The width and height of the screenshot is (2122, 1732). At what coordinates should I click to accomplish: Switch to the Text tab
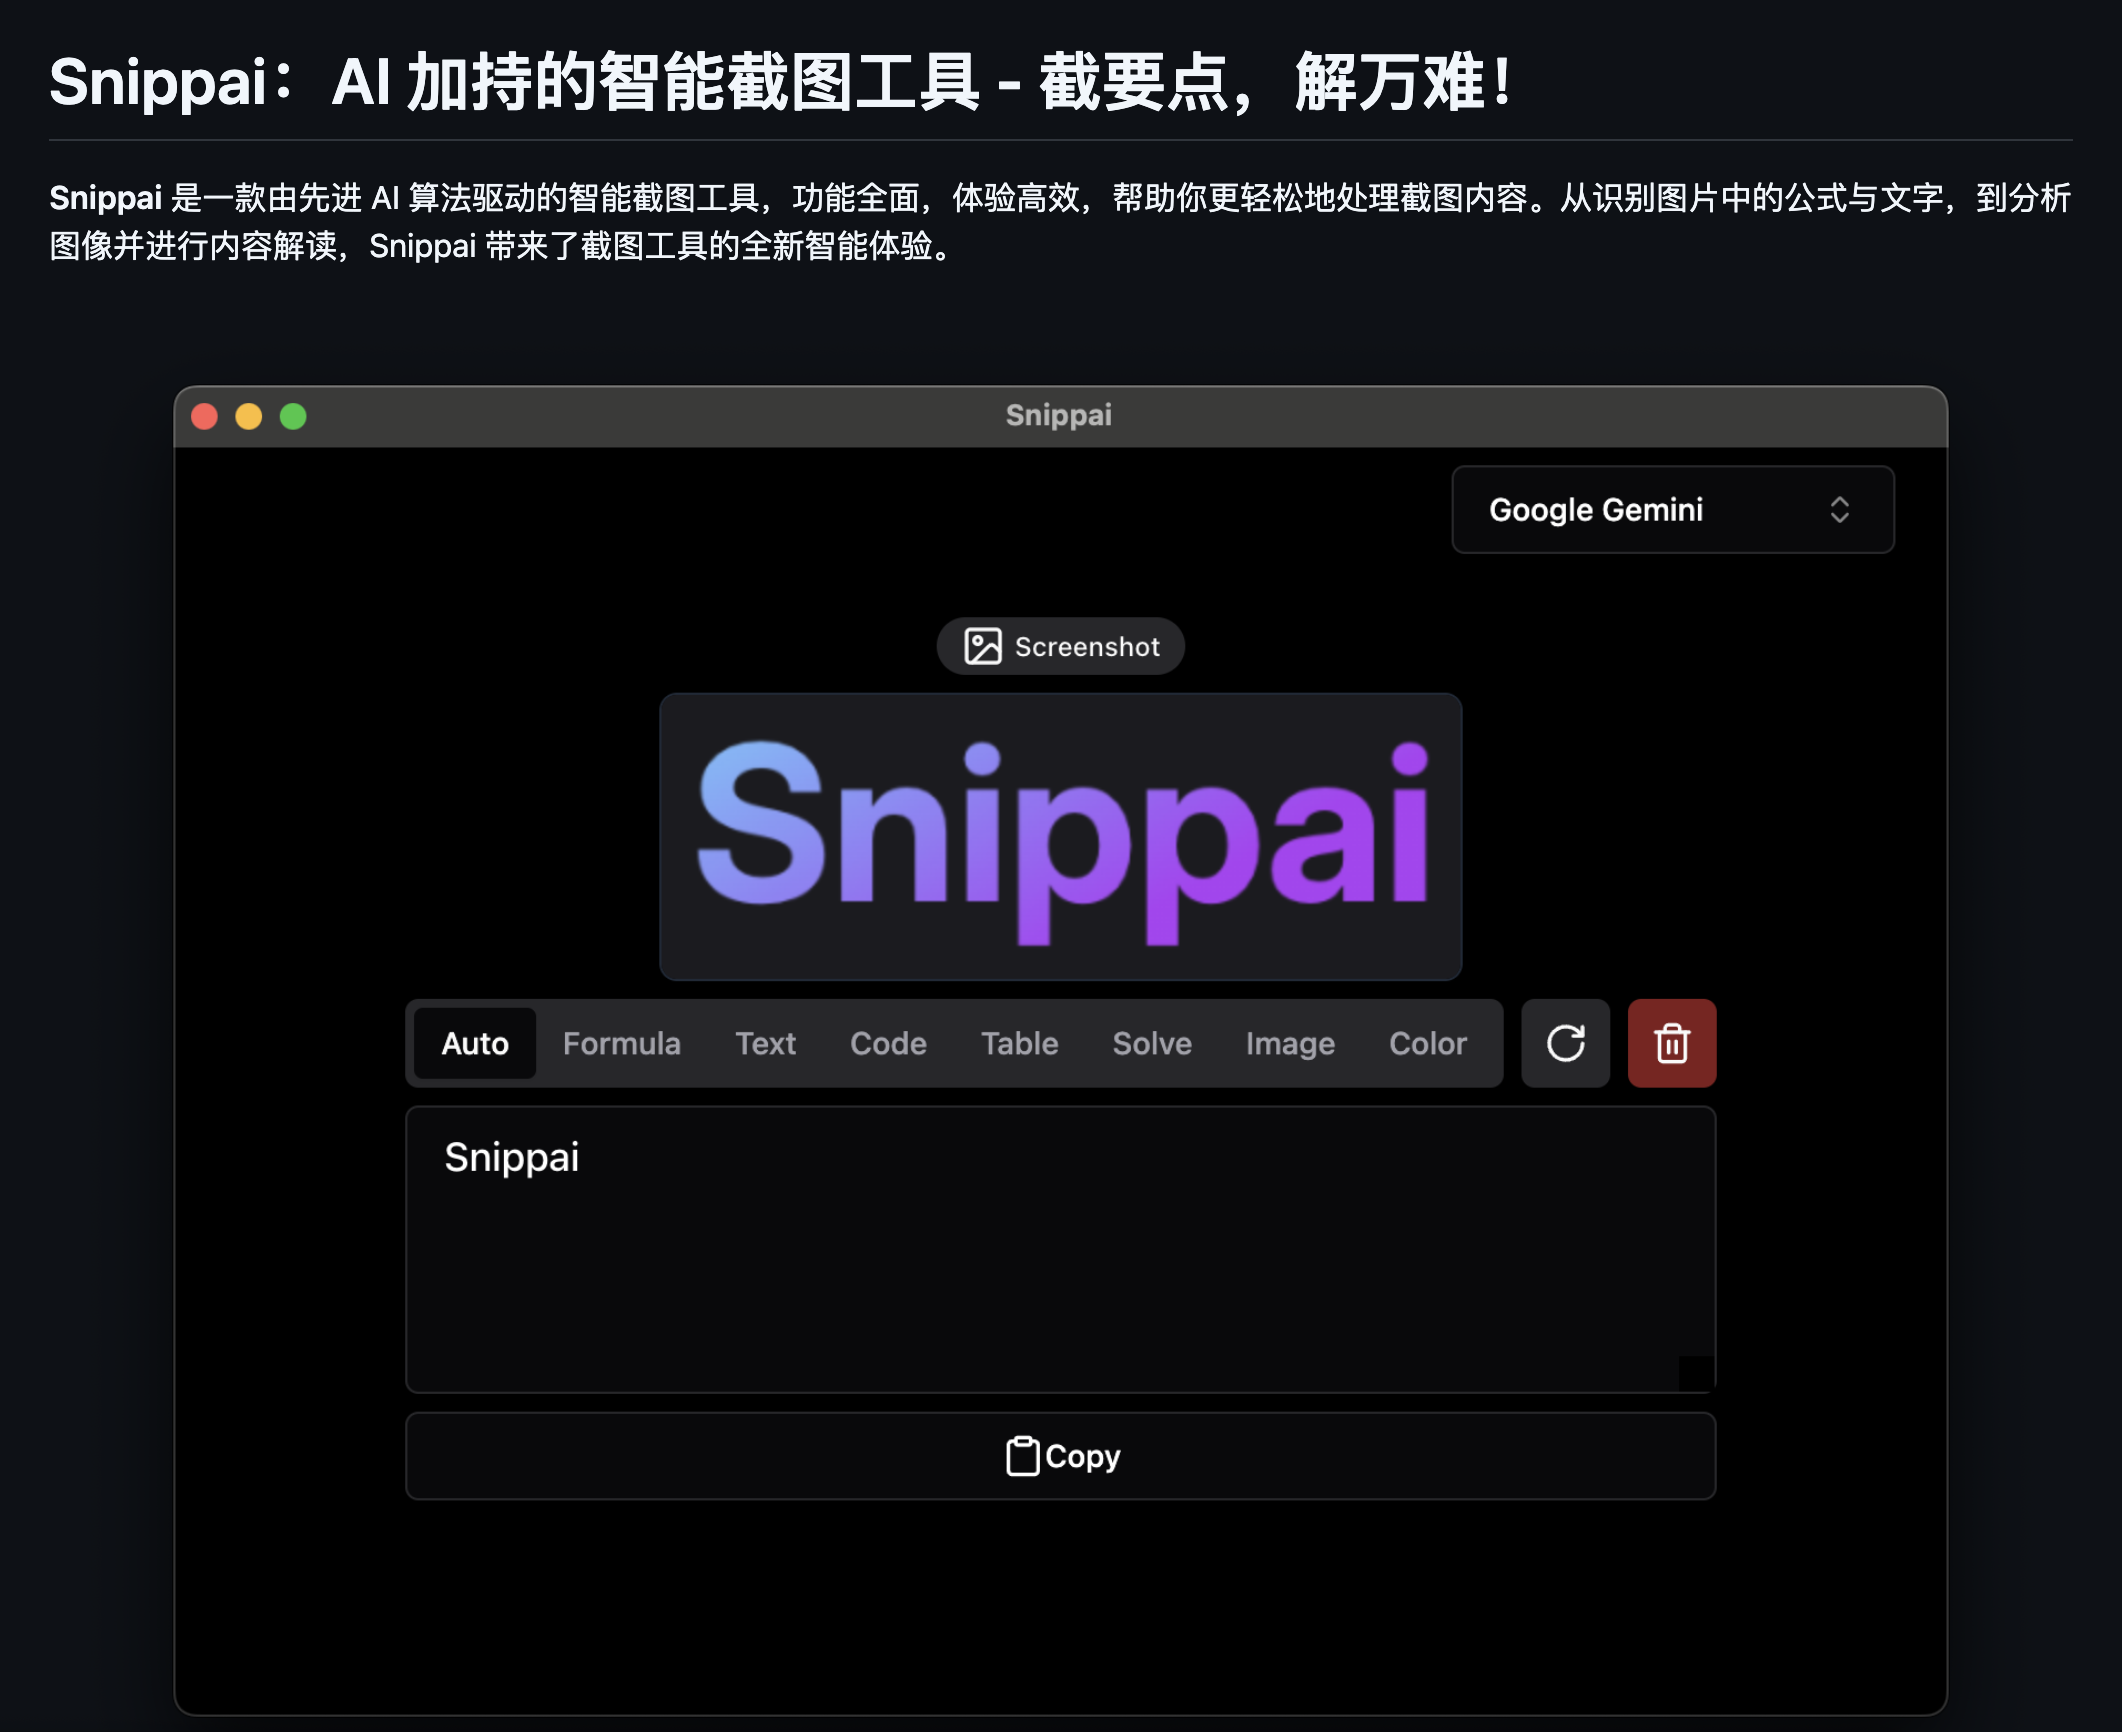click(x=765, y=1043)
